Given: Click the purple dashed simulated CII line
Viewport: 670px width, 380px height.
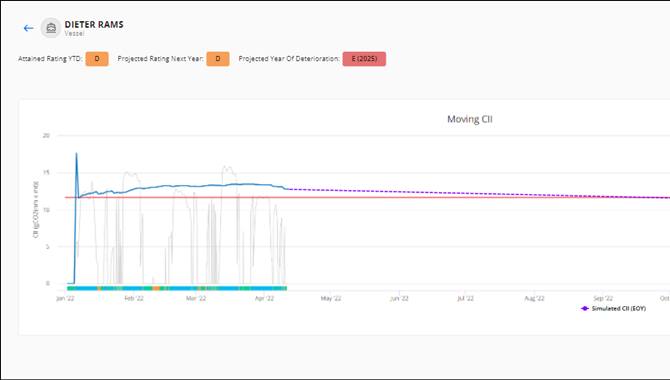Looking at the screenshot, I should click(470, 193).
